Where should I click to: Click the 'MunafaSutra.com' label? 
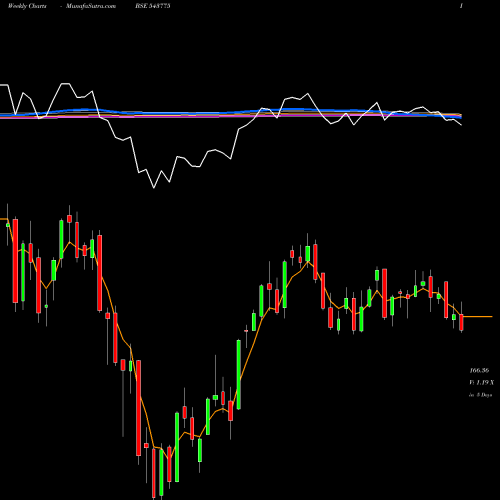pyautogui.click(x=91, y=6)
